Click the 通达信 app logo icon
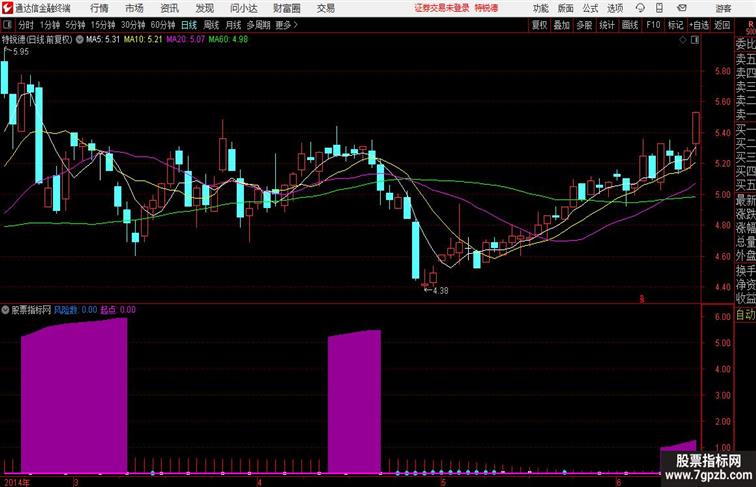Image resolution: width=756 pixels, height=487 pixels. pos(7,8)
